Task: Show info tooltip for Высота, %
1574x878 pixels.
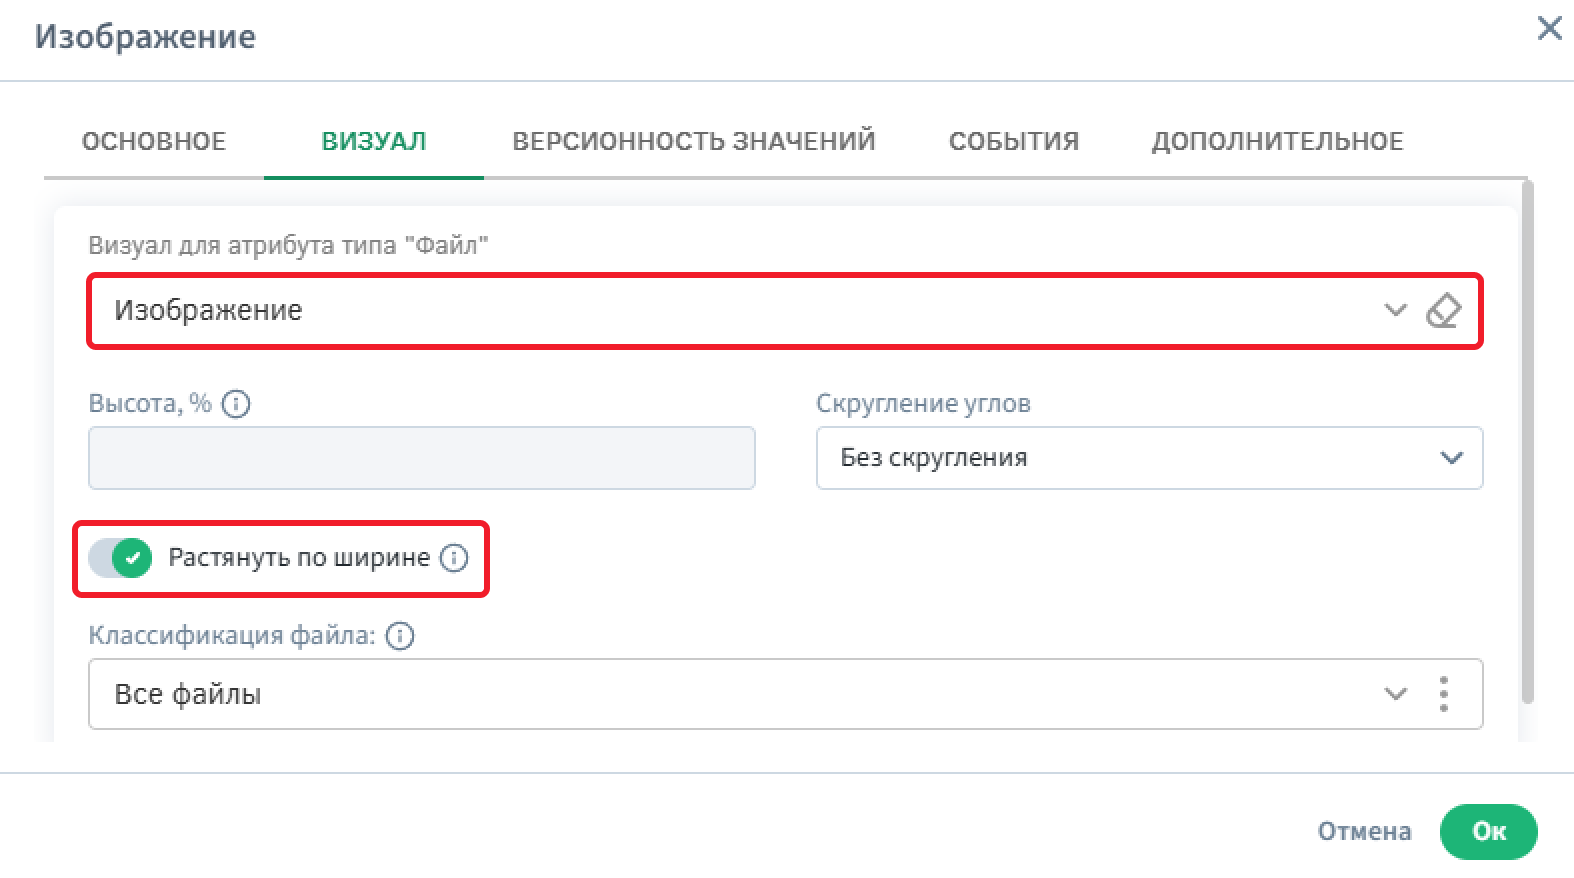Action: tap(236, 404)
